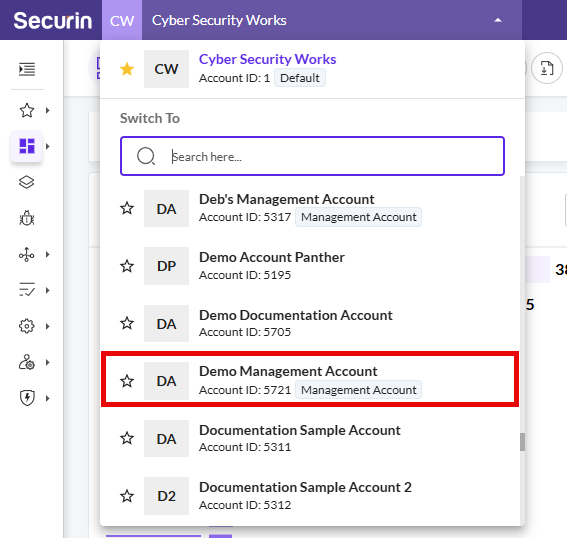The width and height of the screenshot is (567, 538).
Task: Open the Dashboard sidebar icon
Action: [x=27, y=146]
